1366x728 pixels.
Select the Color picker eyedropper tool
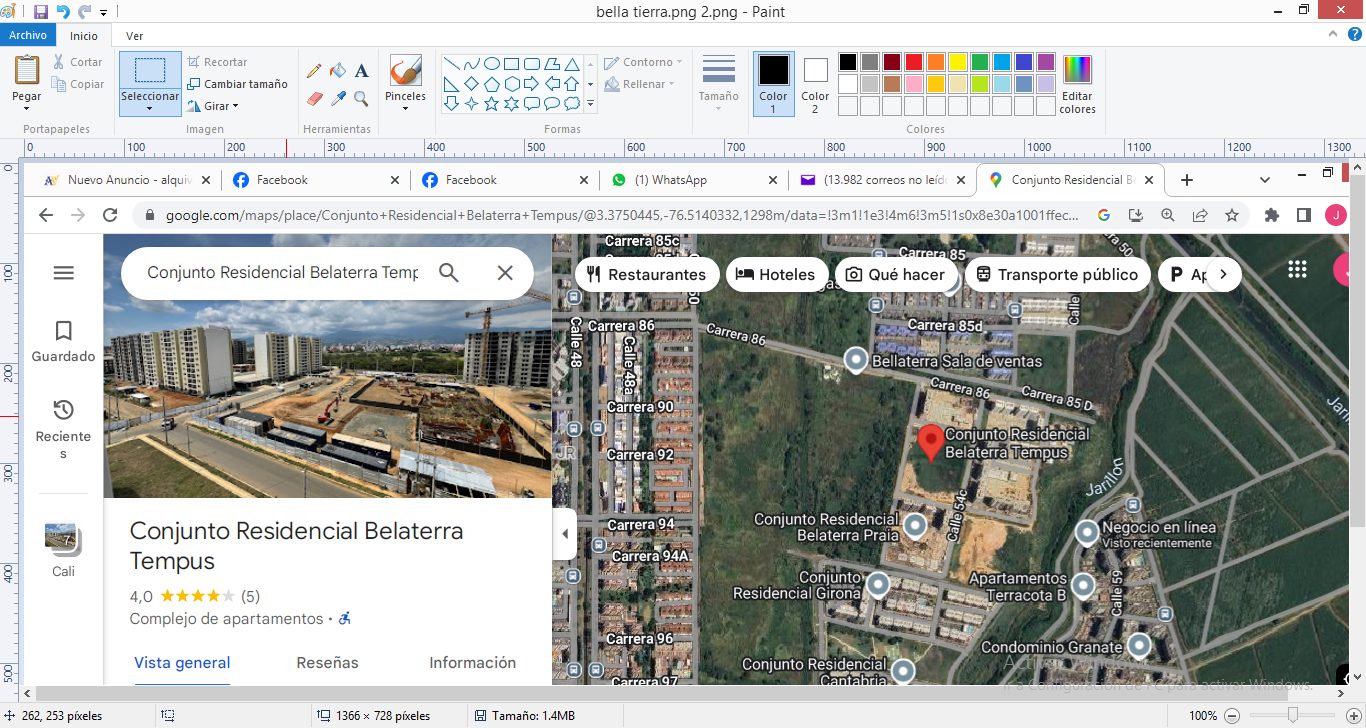click(338, 99)
